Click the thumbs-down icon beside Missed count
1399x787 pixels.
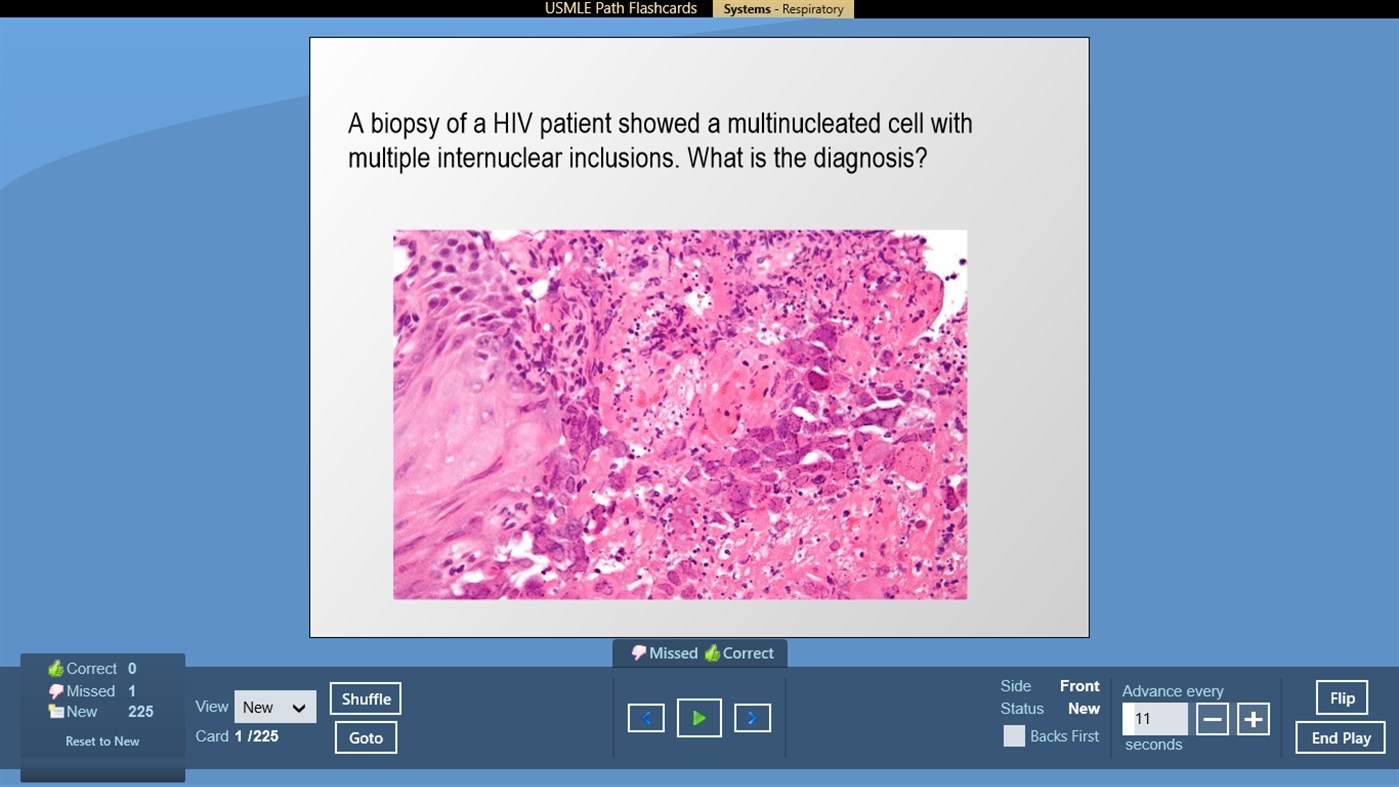tap(56, 690)
